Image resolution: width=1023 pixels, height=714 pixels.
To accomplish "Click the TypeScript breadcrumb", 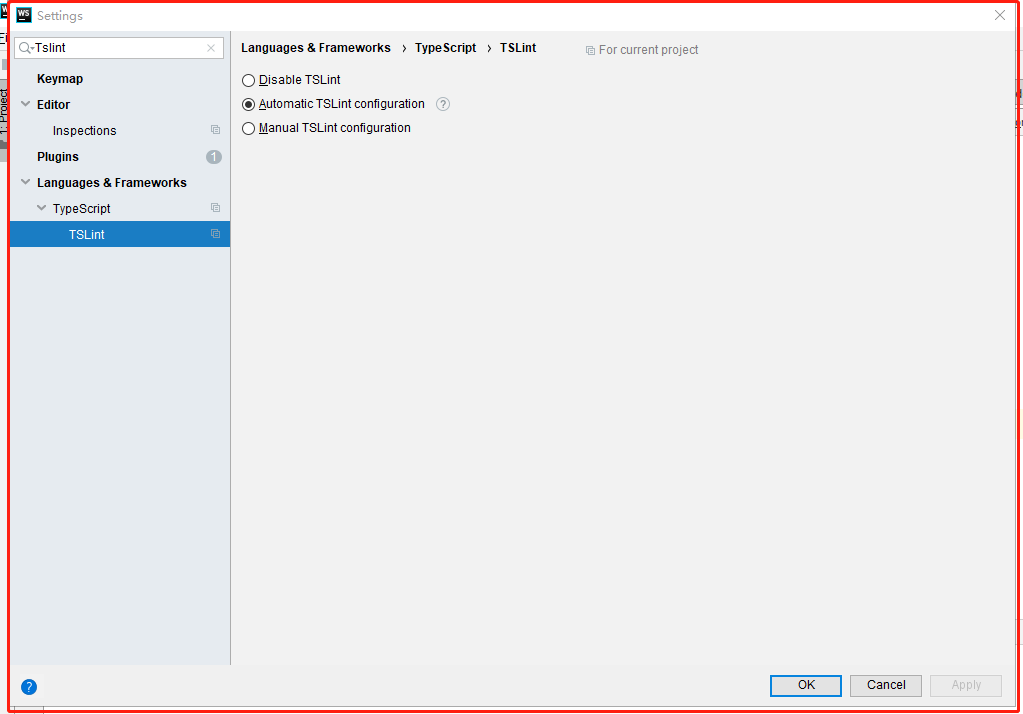I will [x=446, y=48].
